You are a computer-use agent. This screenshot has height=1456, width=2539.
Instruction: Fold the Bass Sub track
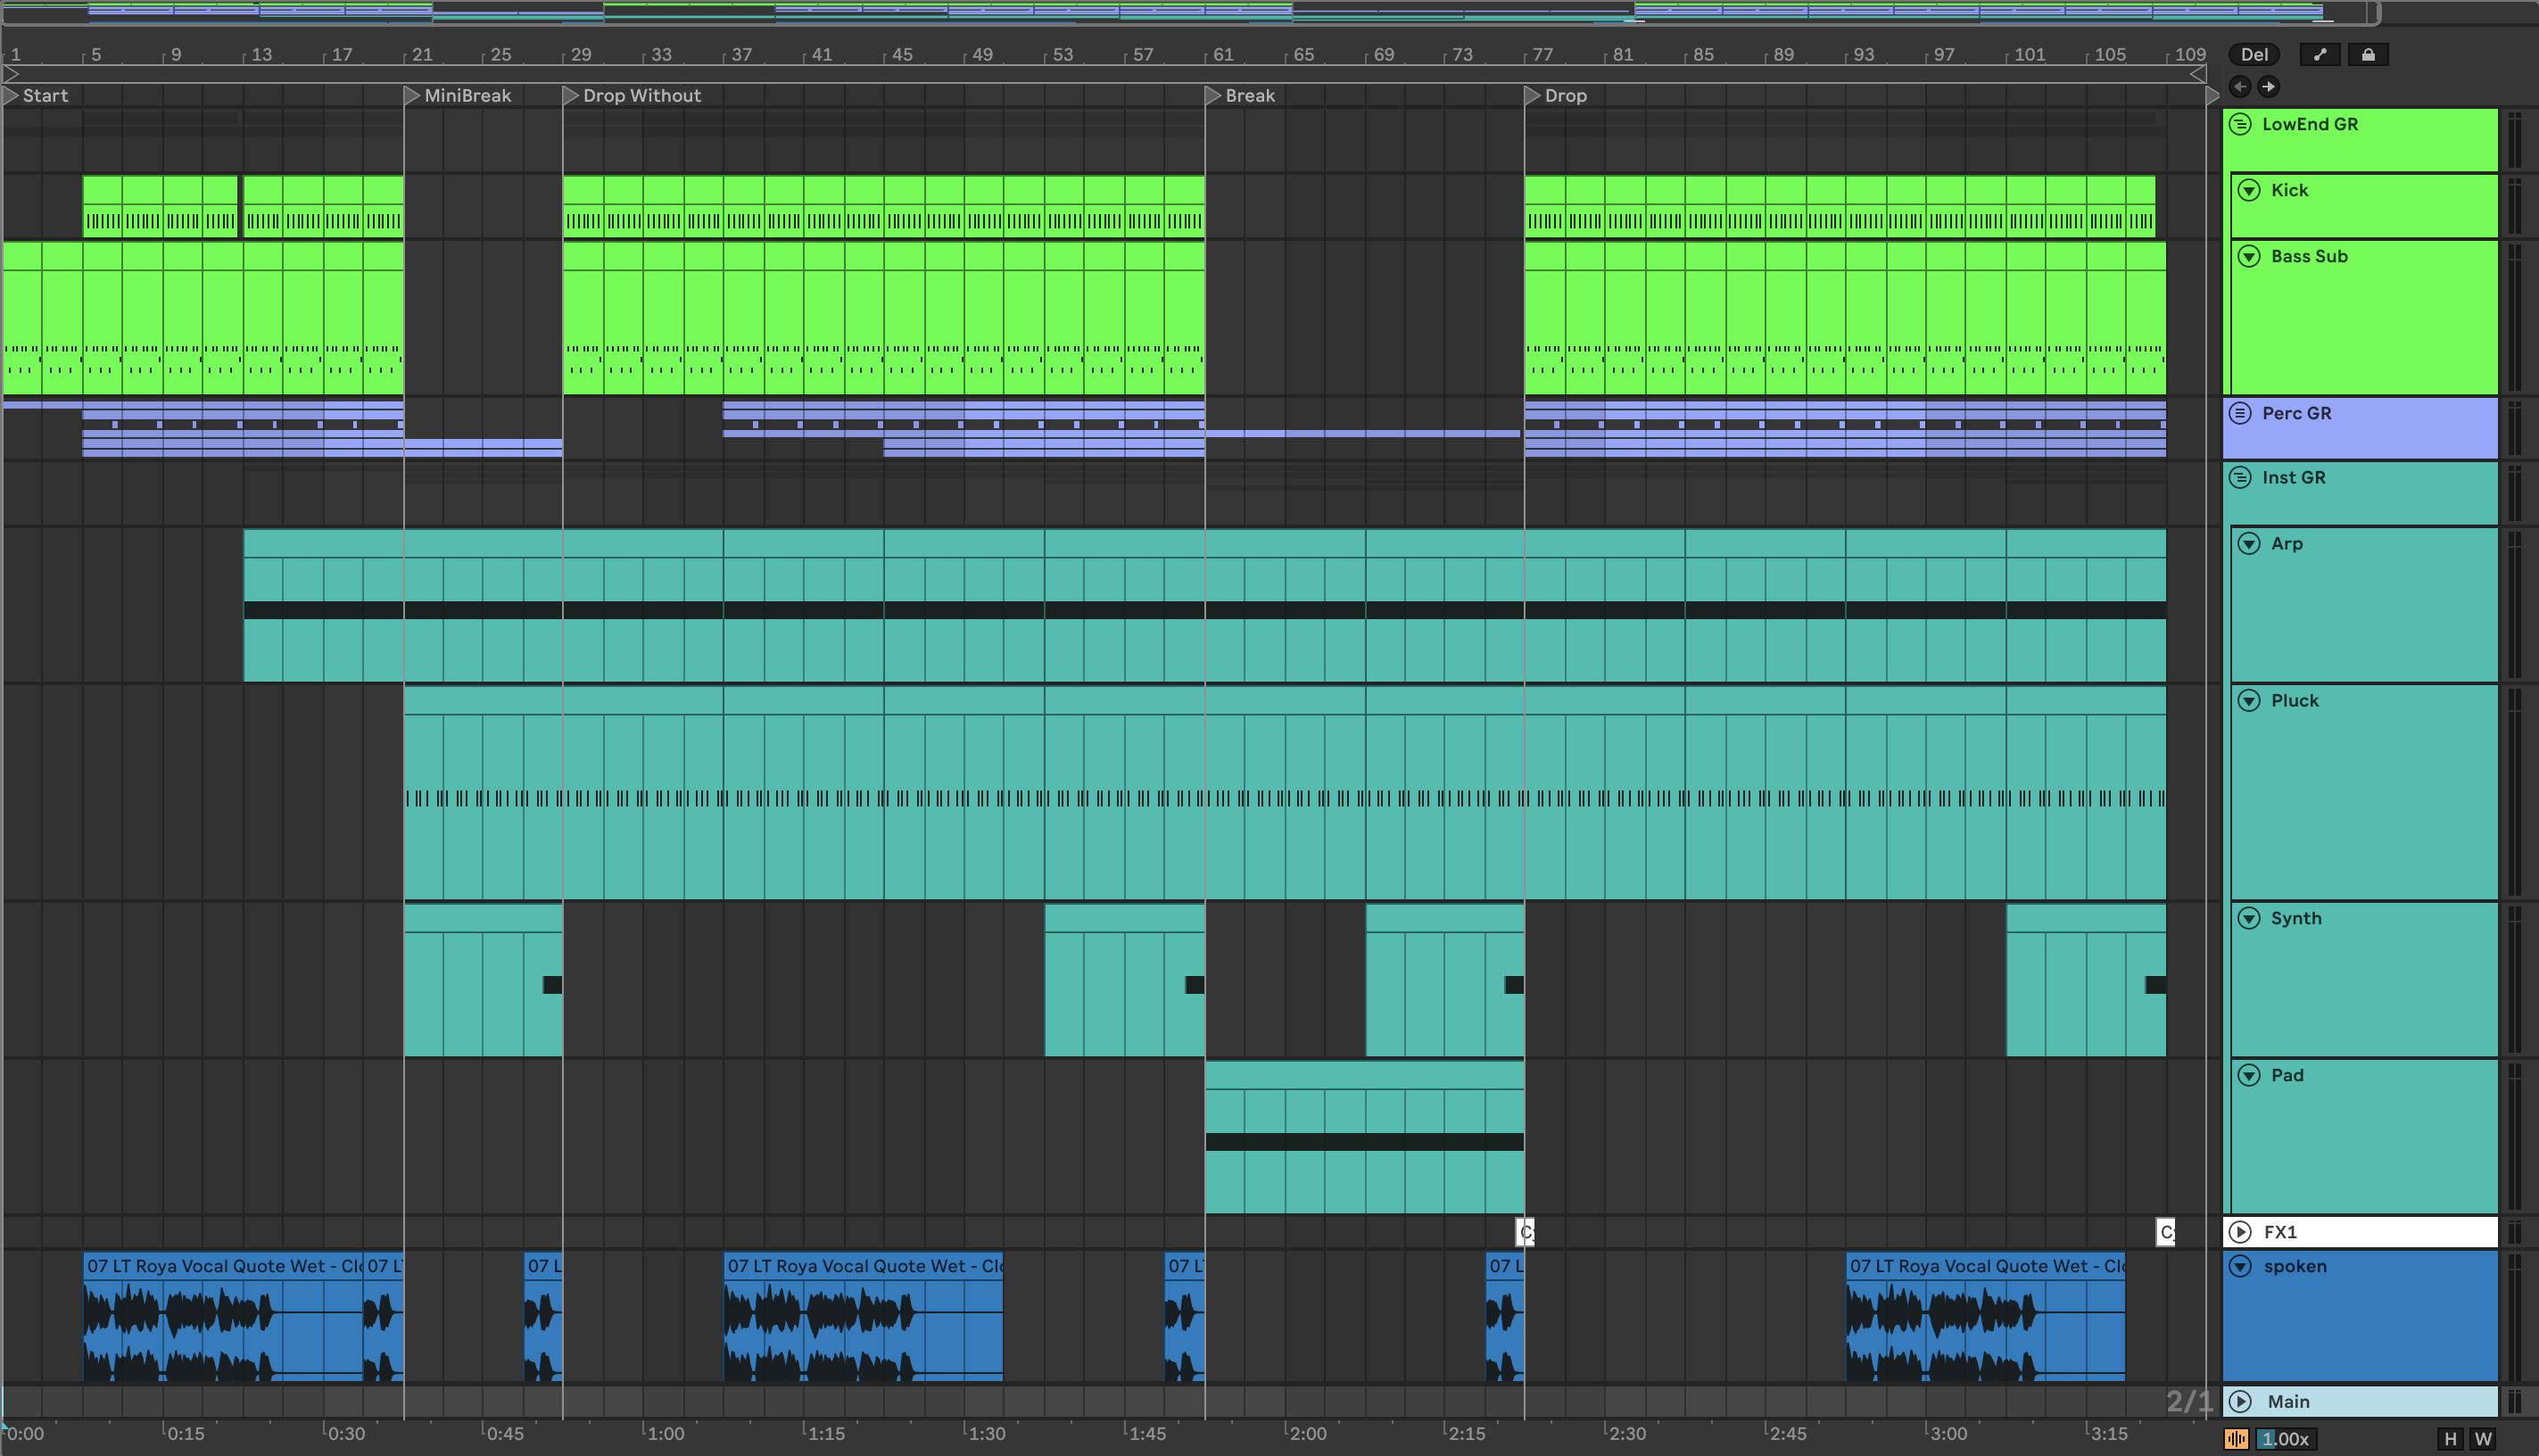pos(2249,256)
